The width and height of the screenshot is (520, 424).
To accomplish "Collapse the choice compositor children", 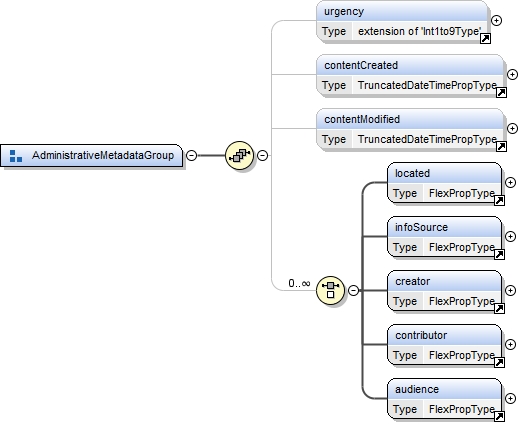I will coord(354,290).
